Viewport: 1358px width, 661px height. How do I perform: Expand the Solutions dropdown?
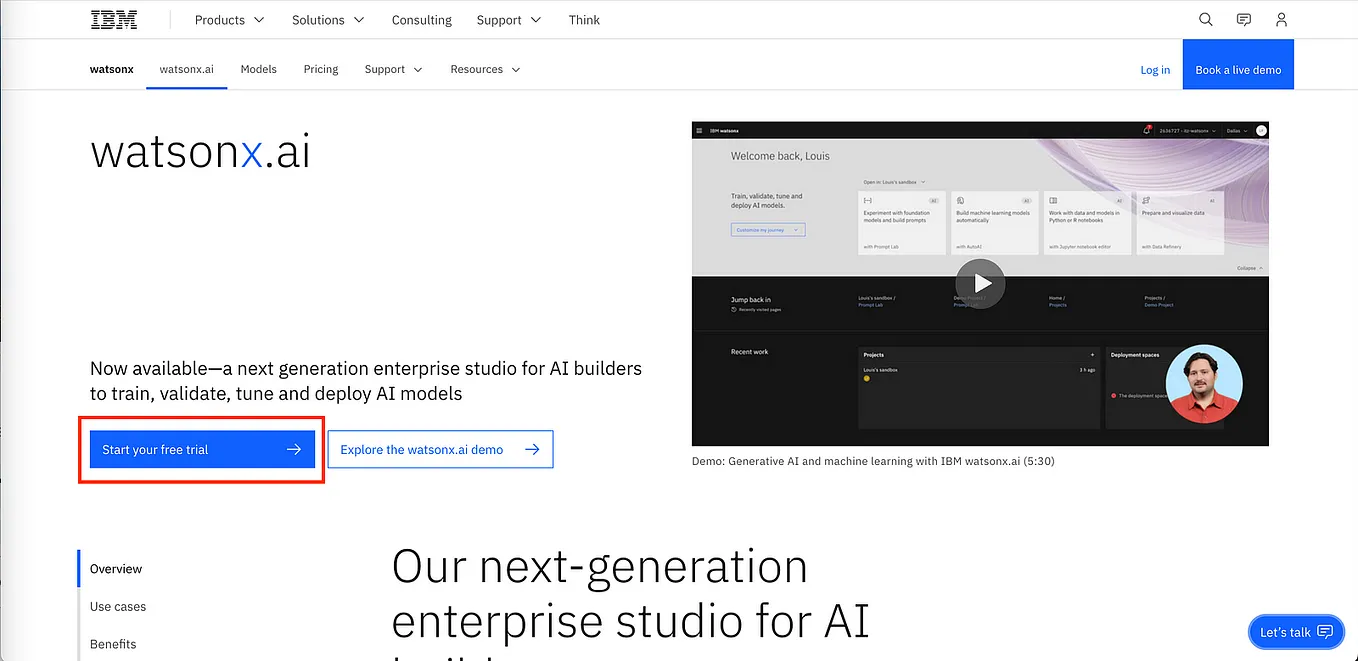click(327, 19)
